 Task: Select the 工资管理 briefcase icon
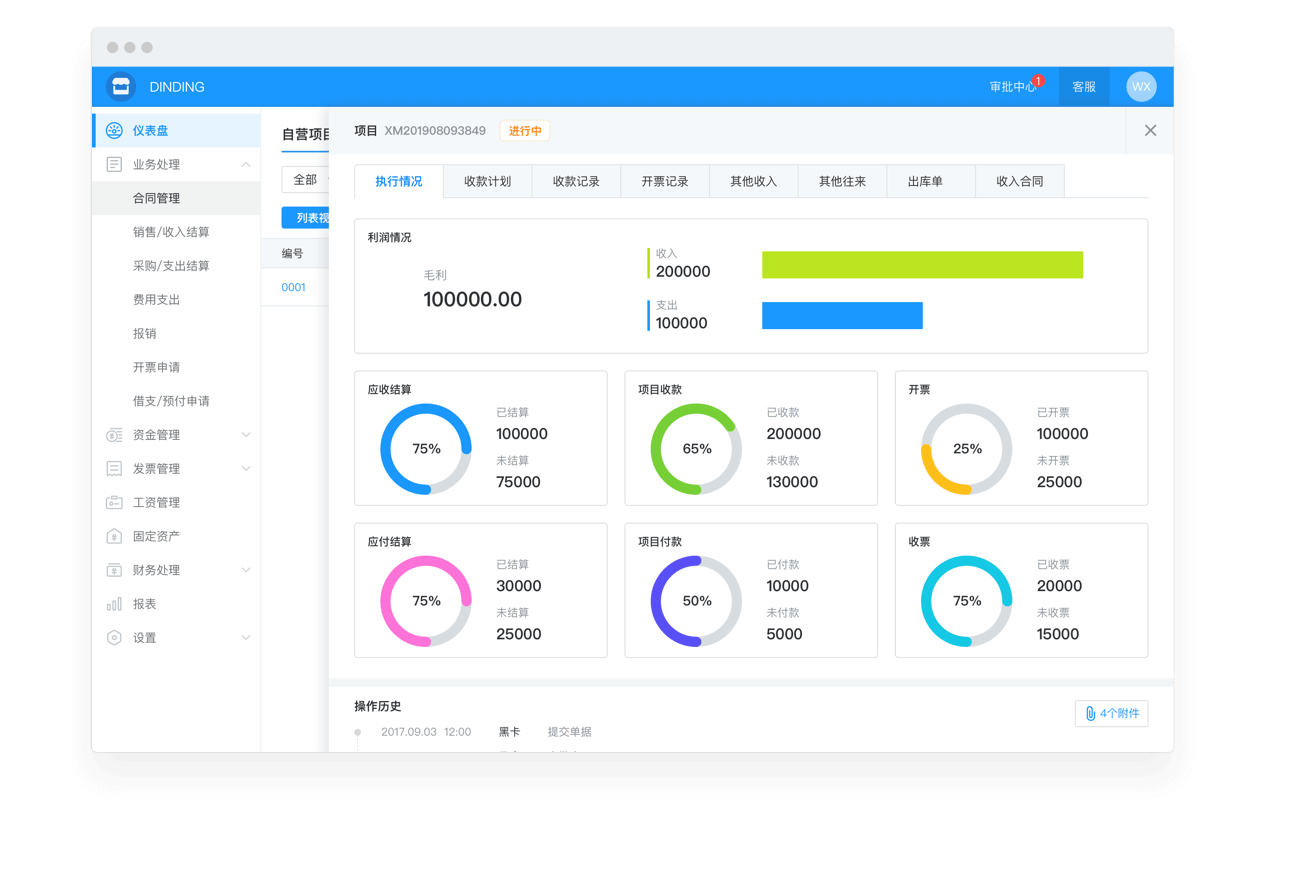click(x=114, y=502)
